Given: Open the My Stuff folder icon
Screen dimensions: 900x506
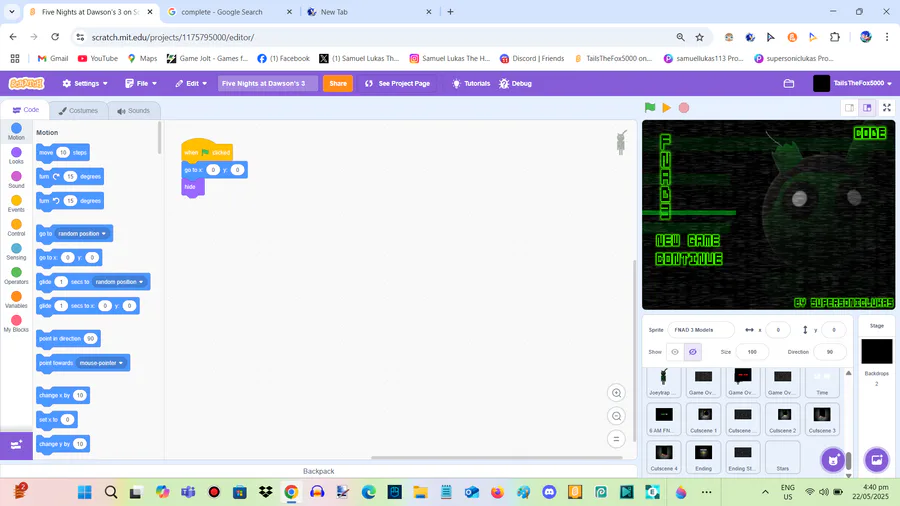Looking at the screenshot, I should tap(789, 83).
